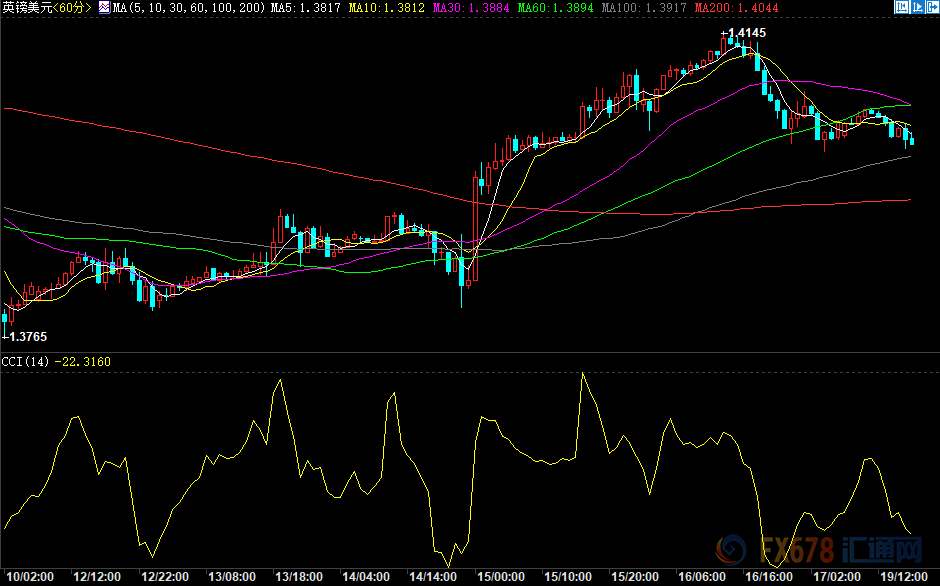Screen dimensions: 940x586
Task: Click the 1.3765 low price marker
Action: (x=26, y=338)
